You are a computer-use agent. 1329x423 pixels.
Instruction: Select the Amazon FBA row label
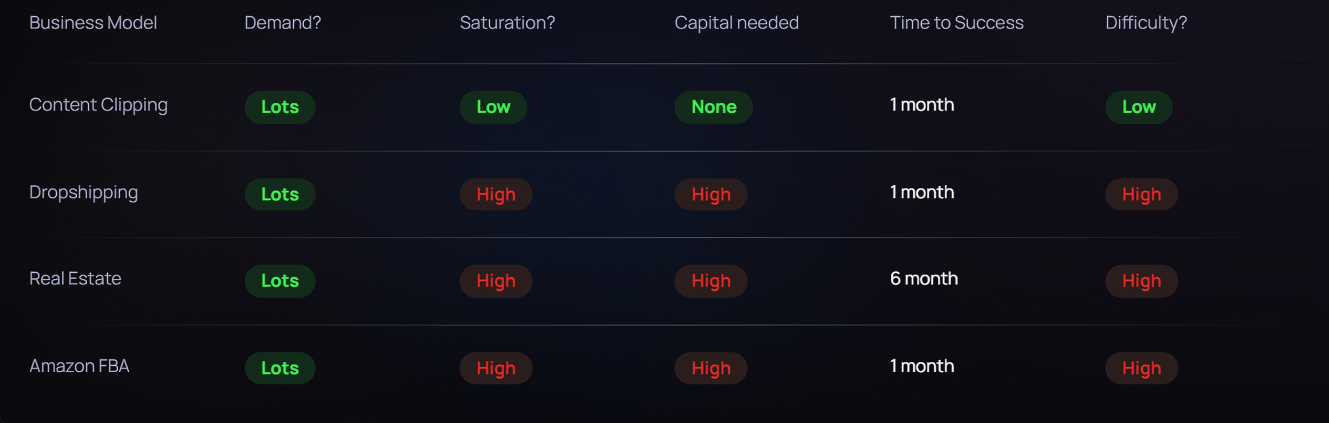(79, 366)
